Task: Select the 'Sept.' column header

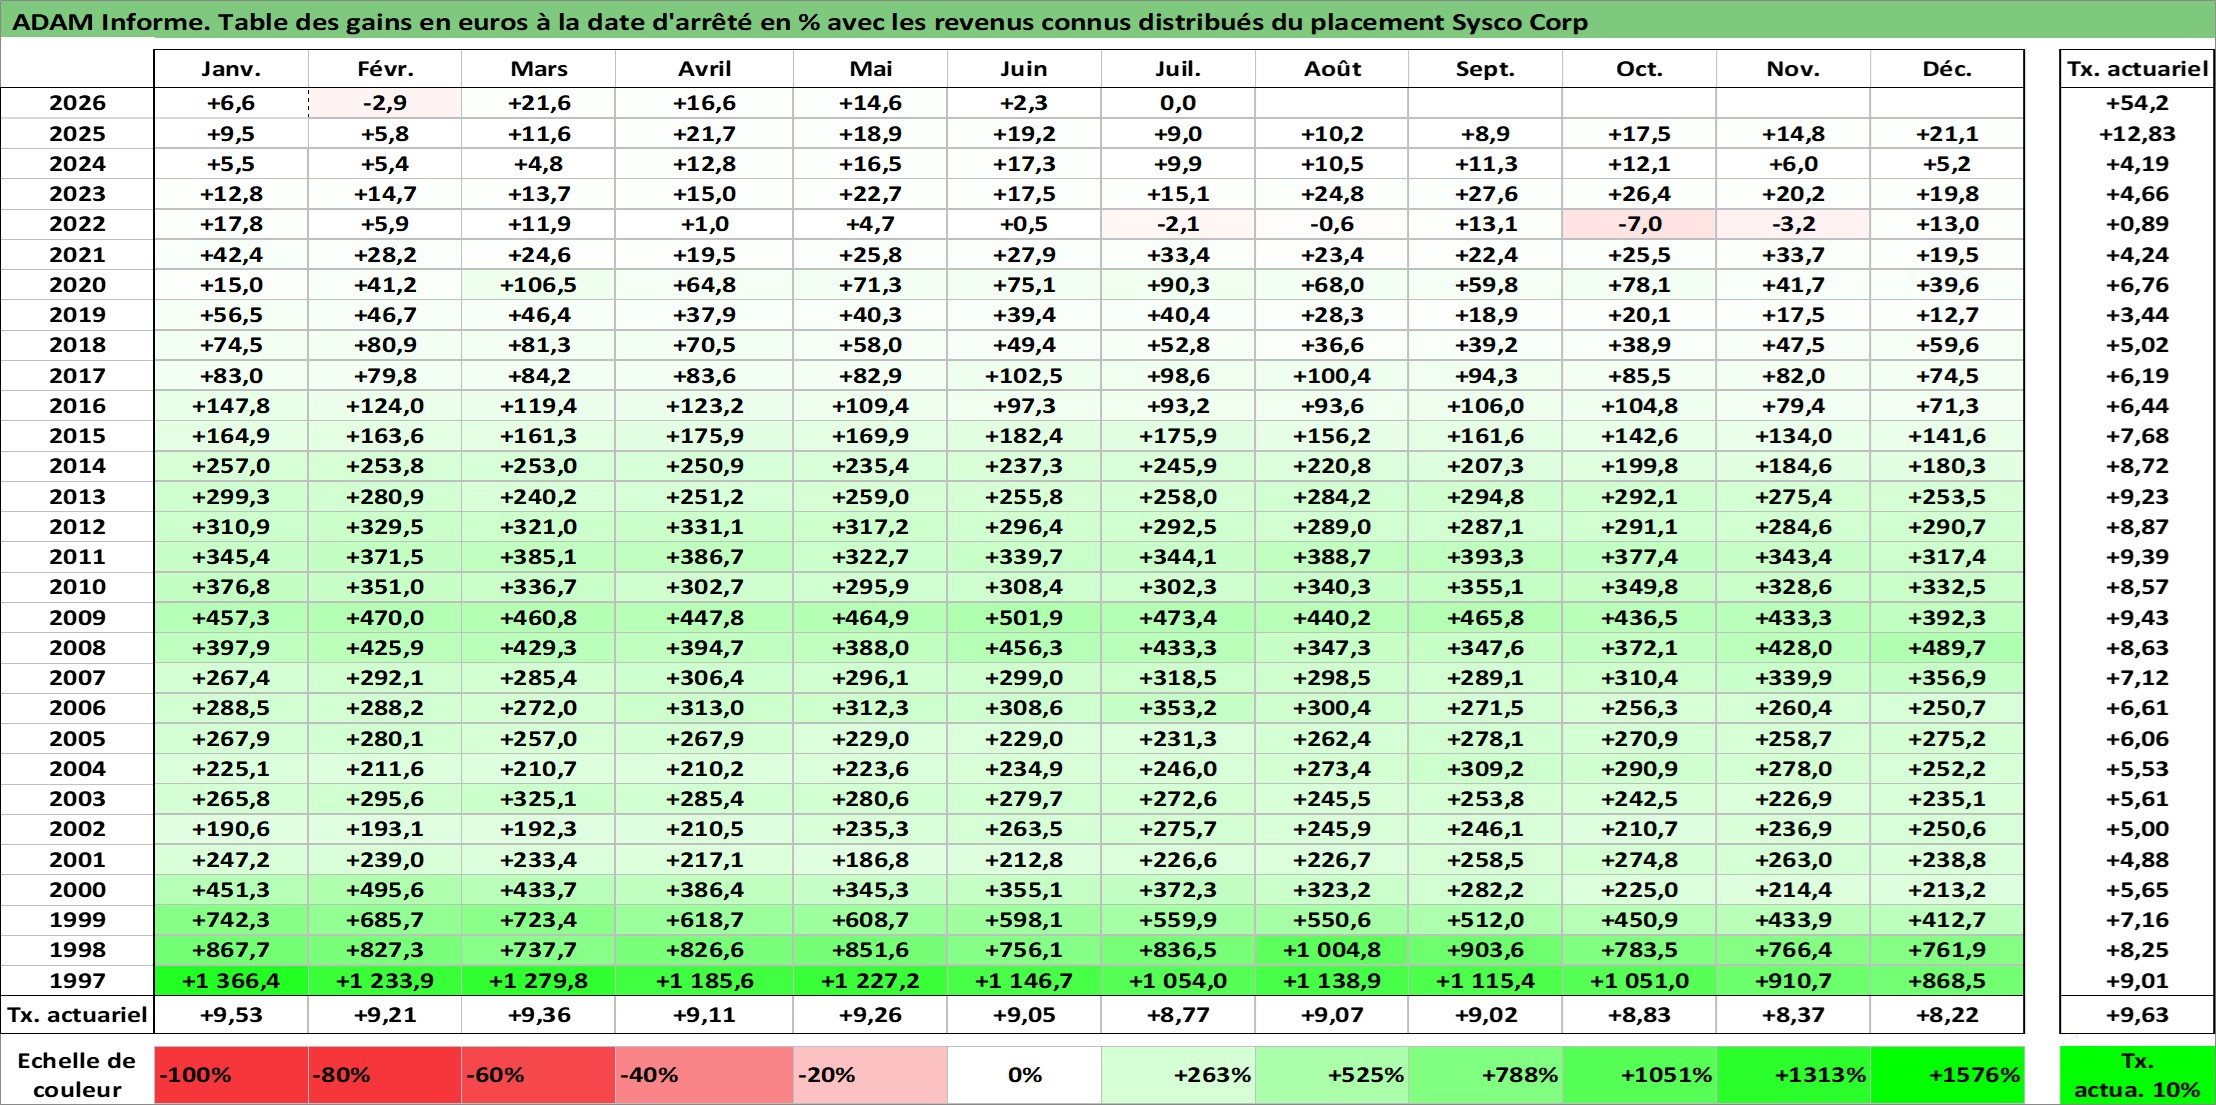Action: pos(1486,69)
